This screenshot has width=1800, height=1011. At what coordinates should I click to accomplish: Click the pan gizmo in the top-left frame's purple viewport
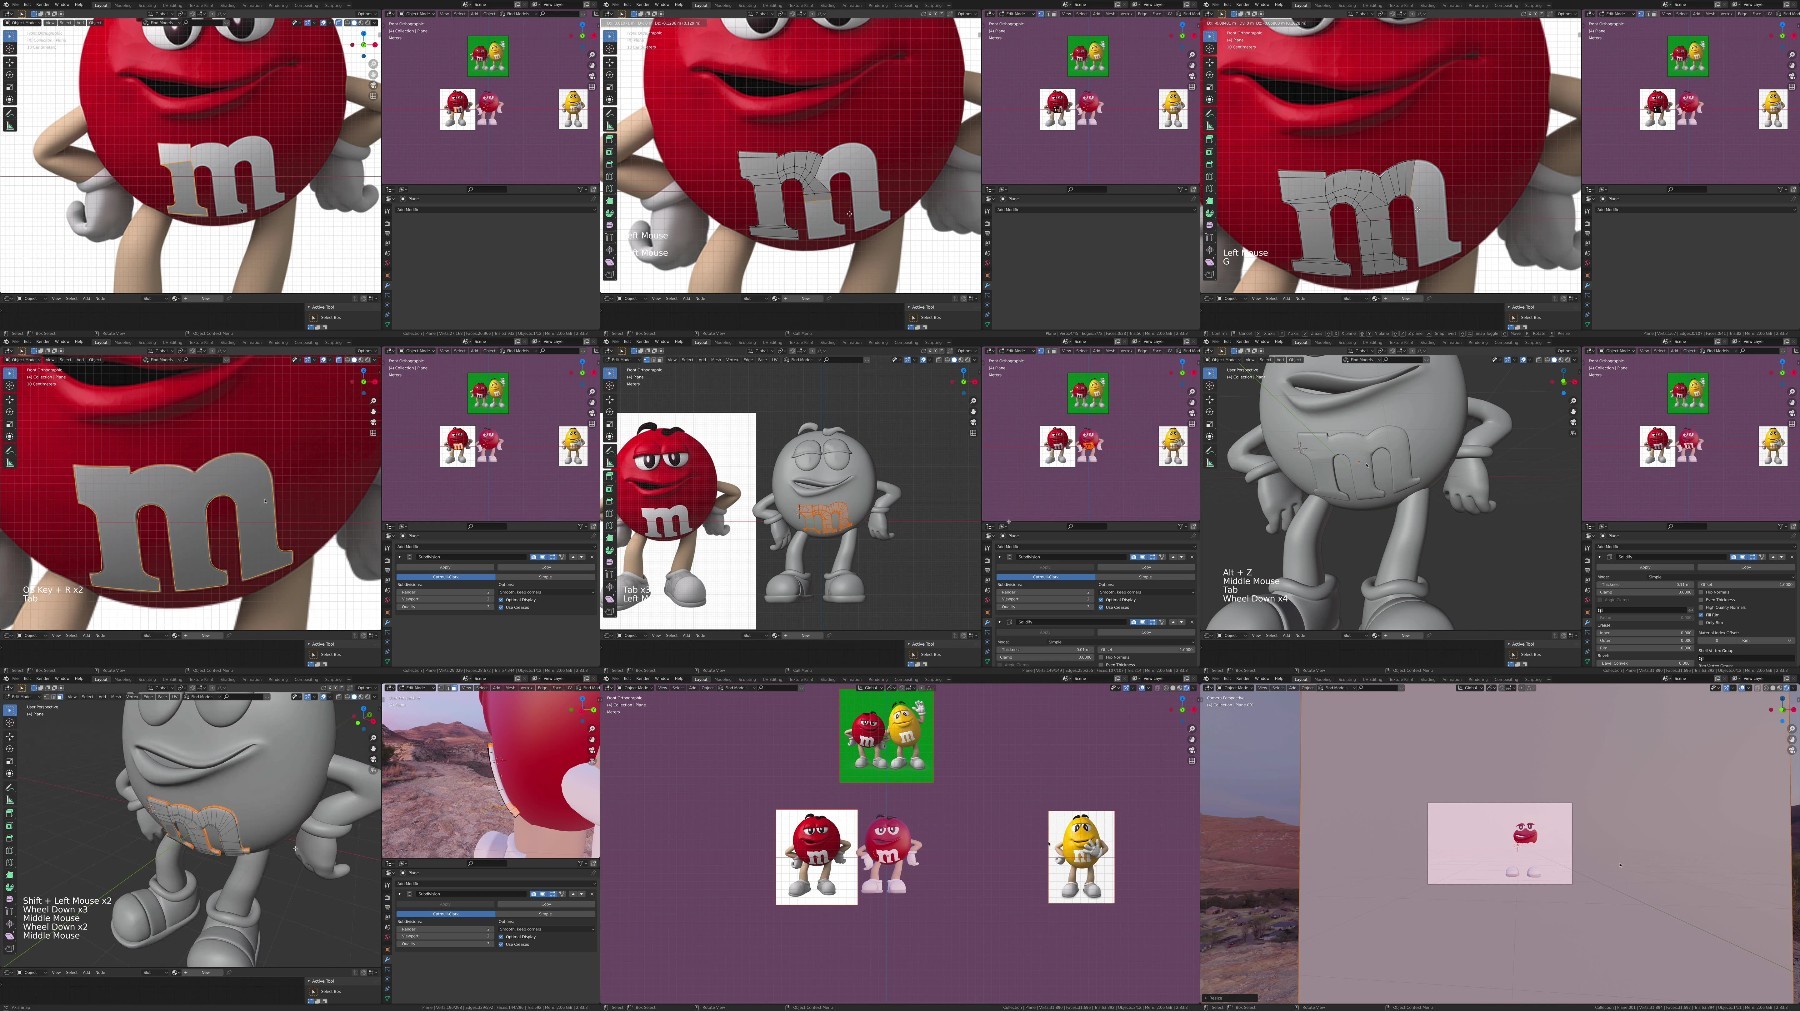[592, 65]
